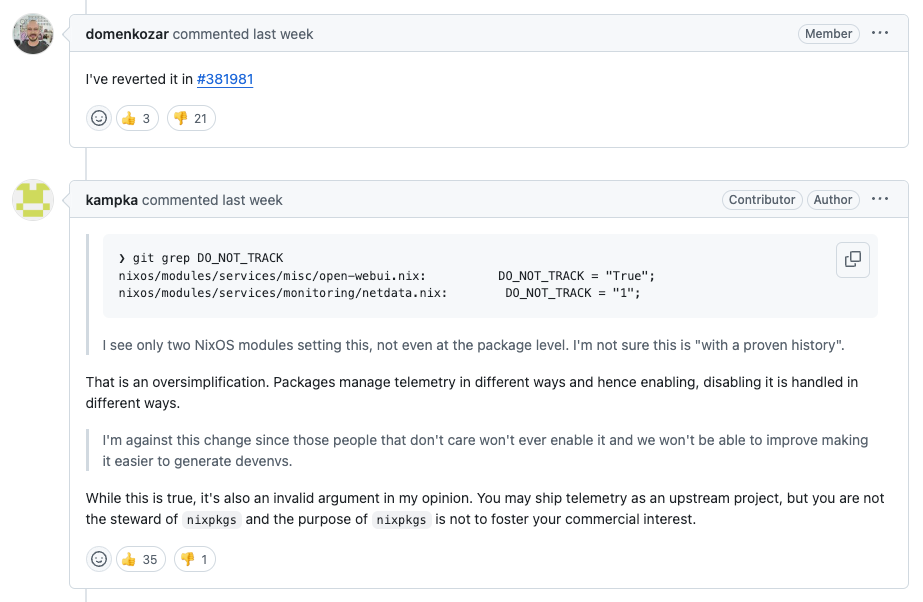The height and width of the screenshot is (602, 923).
Task: Toggle thumbs up reaction showing 35
Action: pos(141,559)
